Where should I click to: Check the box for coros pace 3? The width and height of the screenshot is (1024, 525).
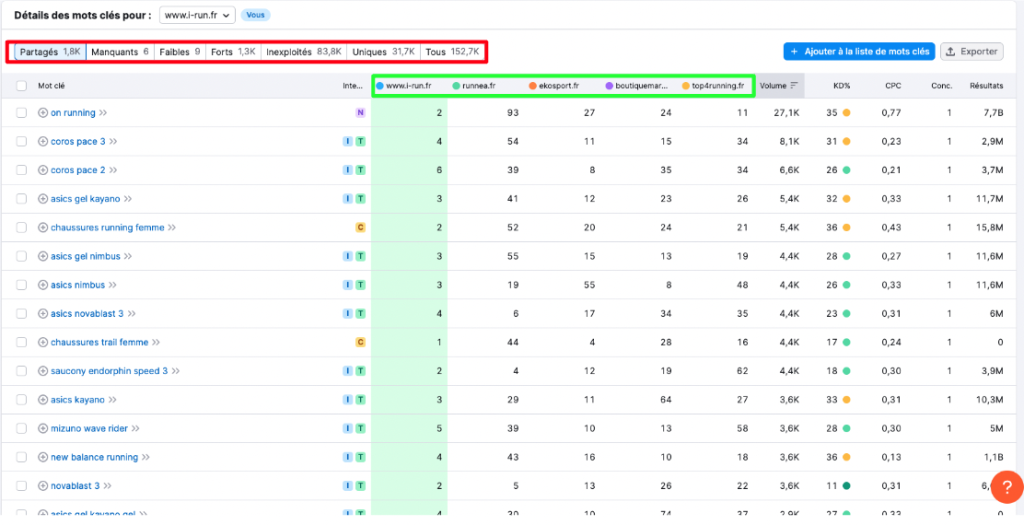(22, 142)
